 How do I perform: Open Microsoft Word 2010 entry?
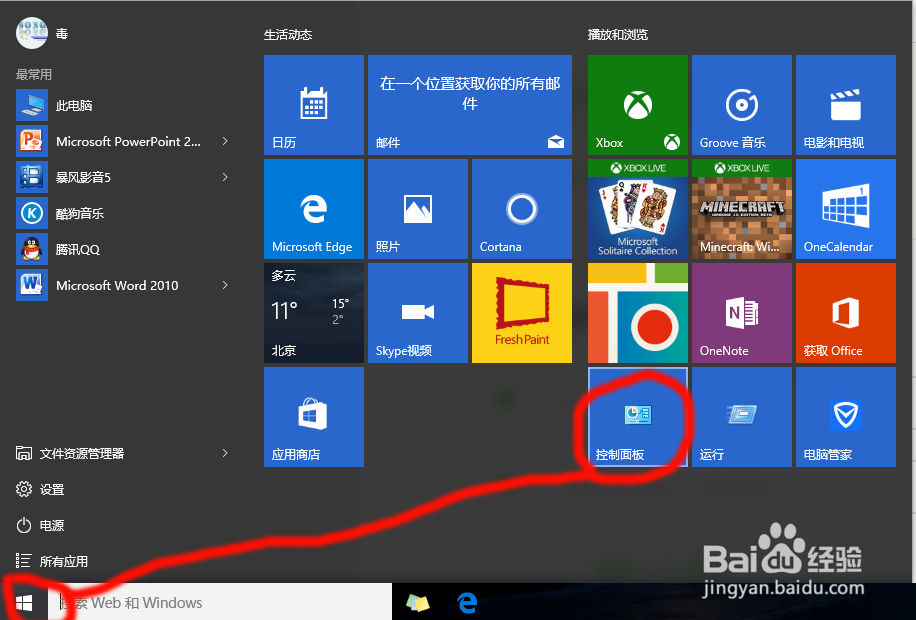tap(123, 285)
